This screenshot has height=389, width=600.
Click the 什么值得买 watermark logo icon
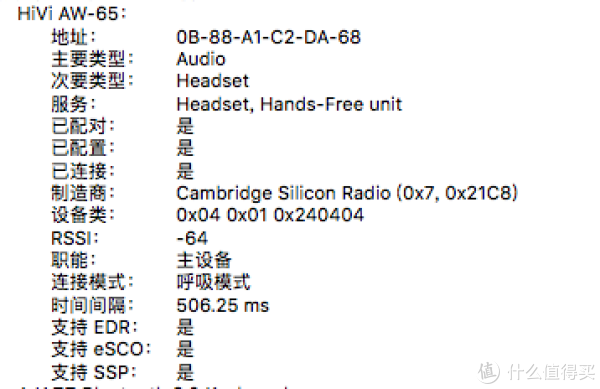coord(489,371)
